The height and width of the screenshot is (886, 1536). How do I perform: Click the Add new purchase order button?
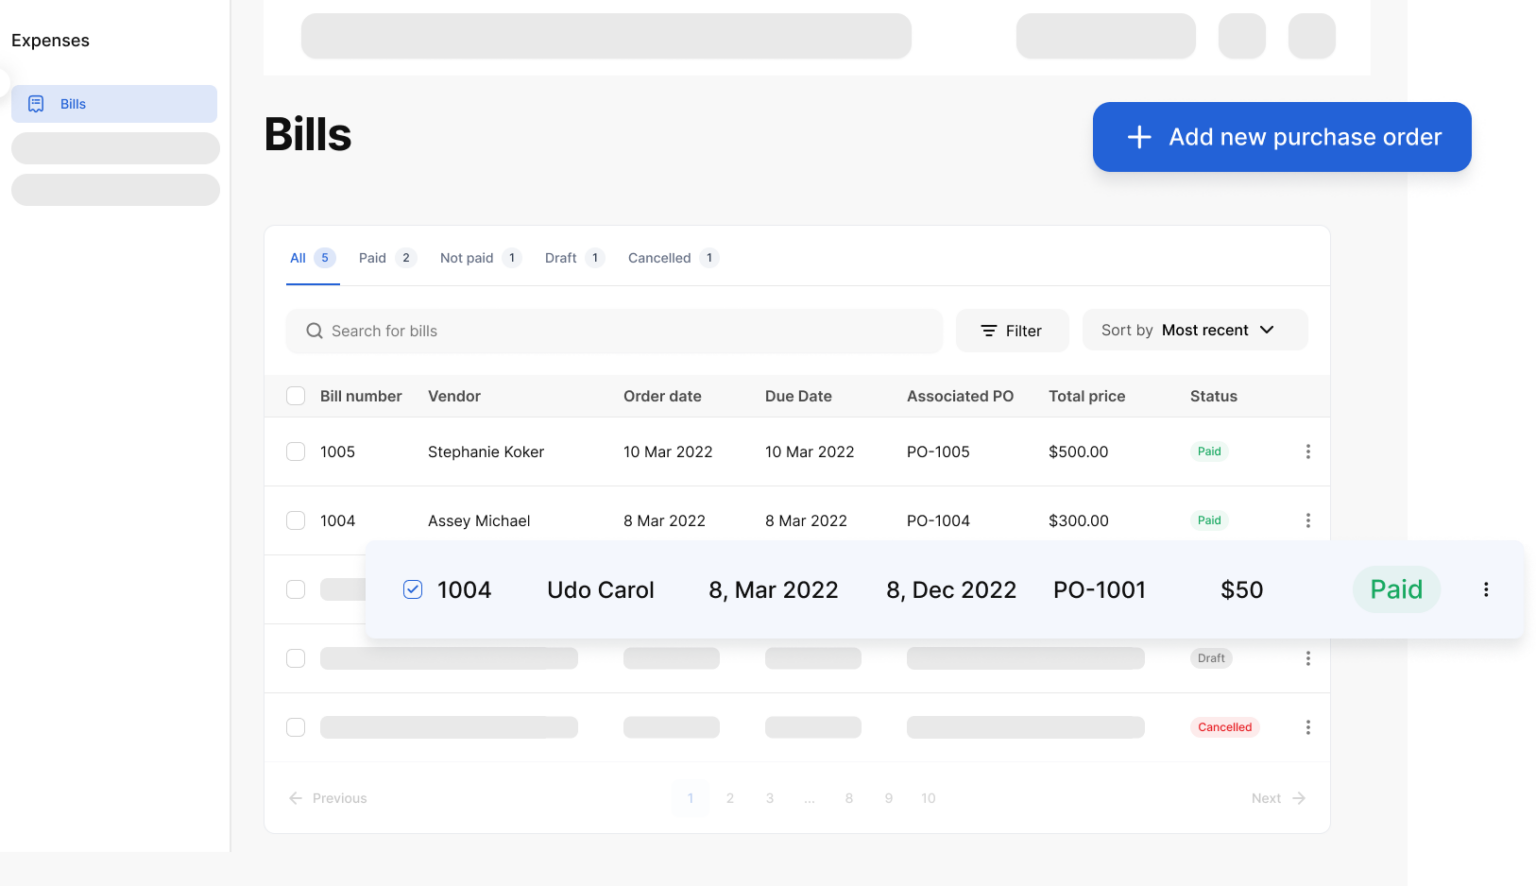tap(1283, 137)
